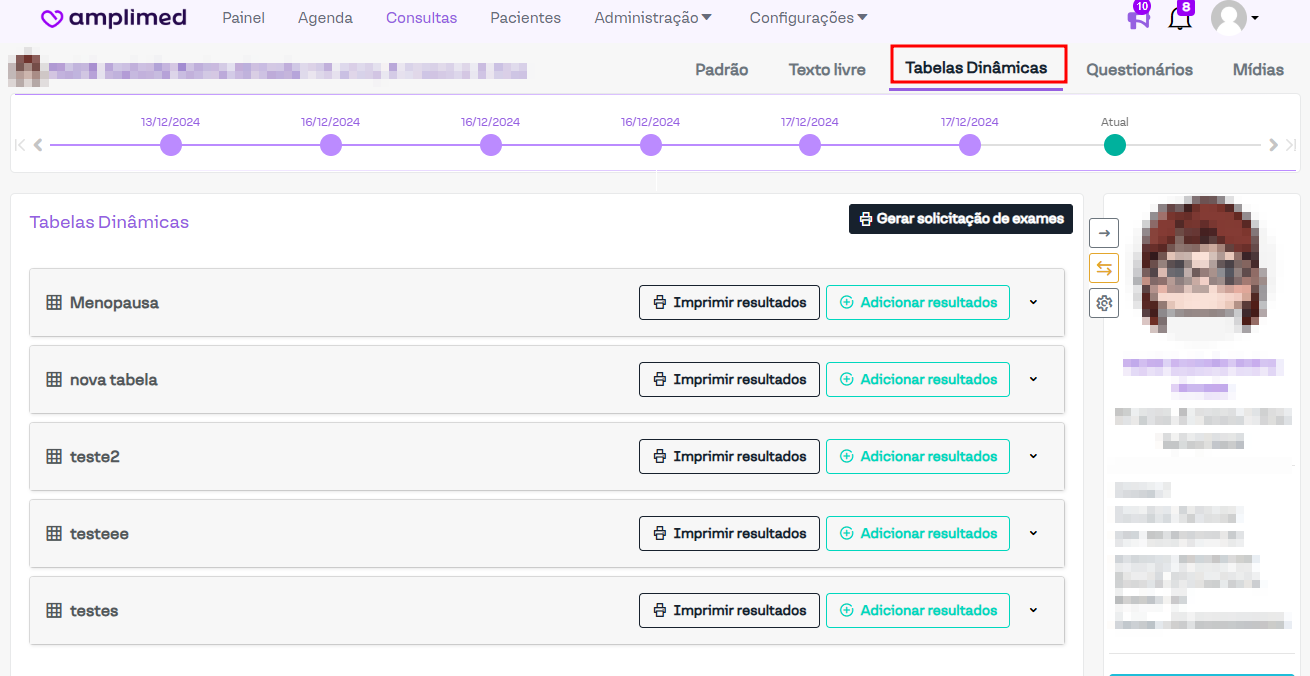Screen dimensions: 1310x676
Task: Click the right arrow sidebar collapse icon
Action: point(1104,233)
